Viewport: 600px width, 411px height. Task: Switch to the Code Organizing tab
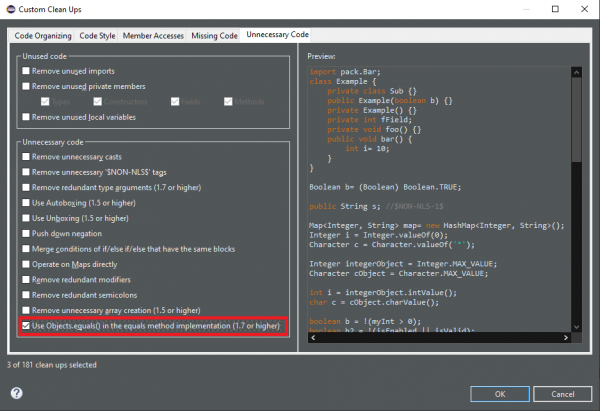pos(42,35)
